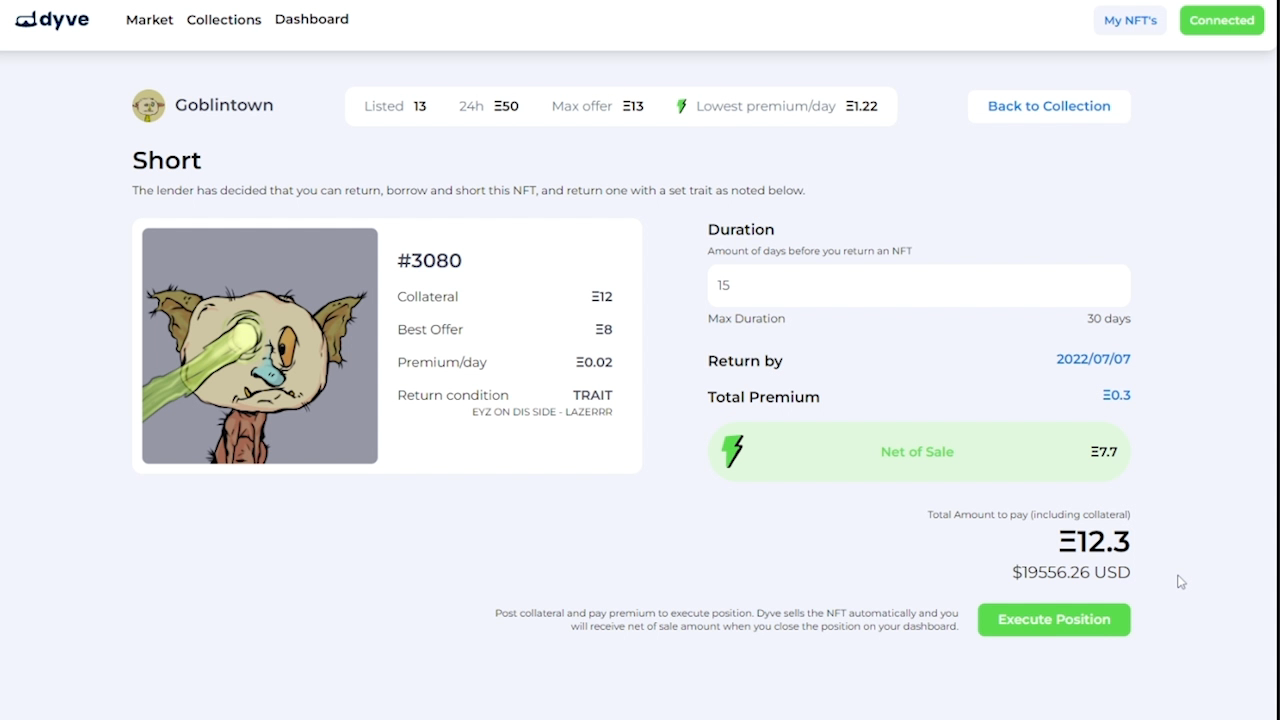Go Back to Collection

tap(1049, 106)
